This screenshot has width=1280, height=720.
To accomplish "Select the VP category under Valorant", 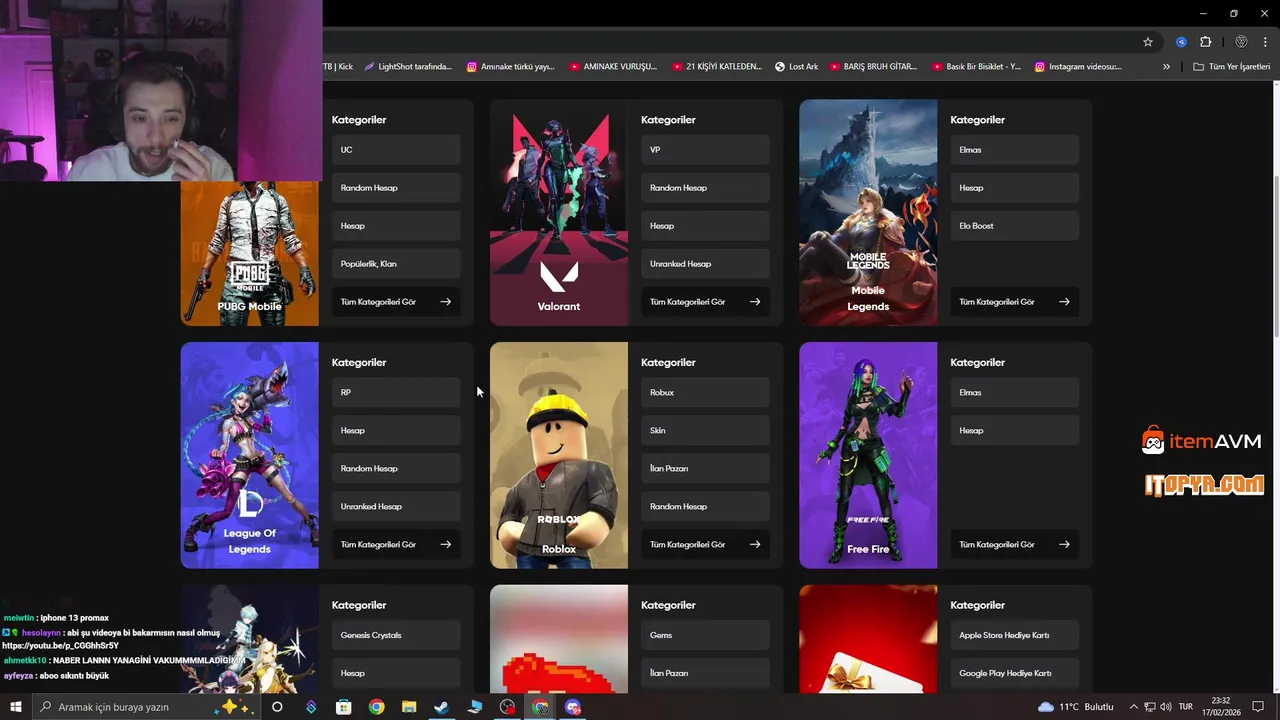I will [705, 150].
